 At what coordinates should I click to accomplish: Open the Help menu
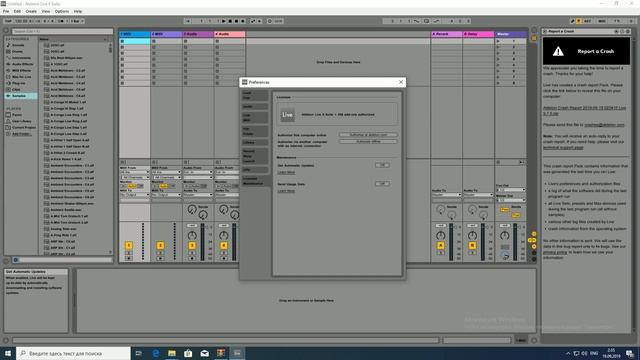[78, 11]
